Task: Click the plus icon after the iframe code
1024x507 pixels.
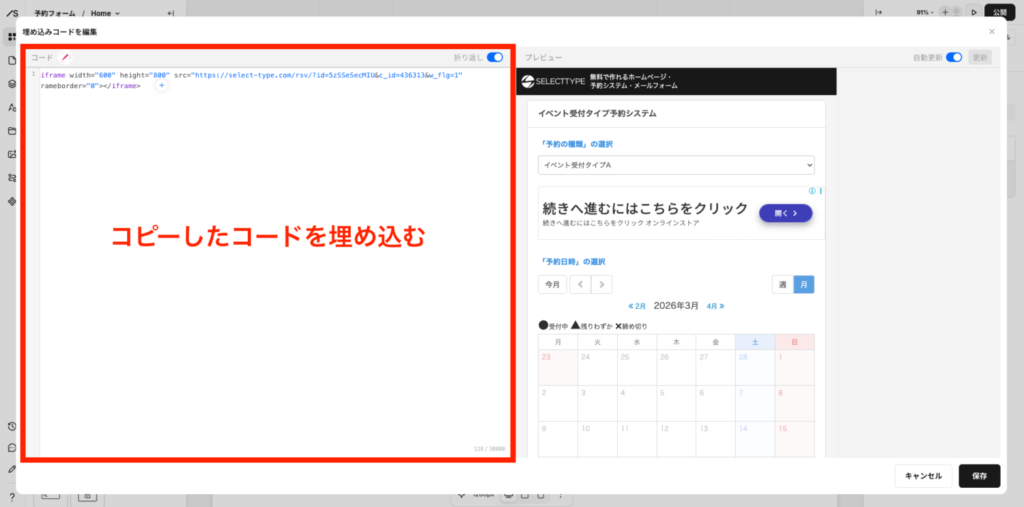Action: pos(161,86)
